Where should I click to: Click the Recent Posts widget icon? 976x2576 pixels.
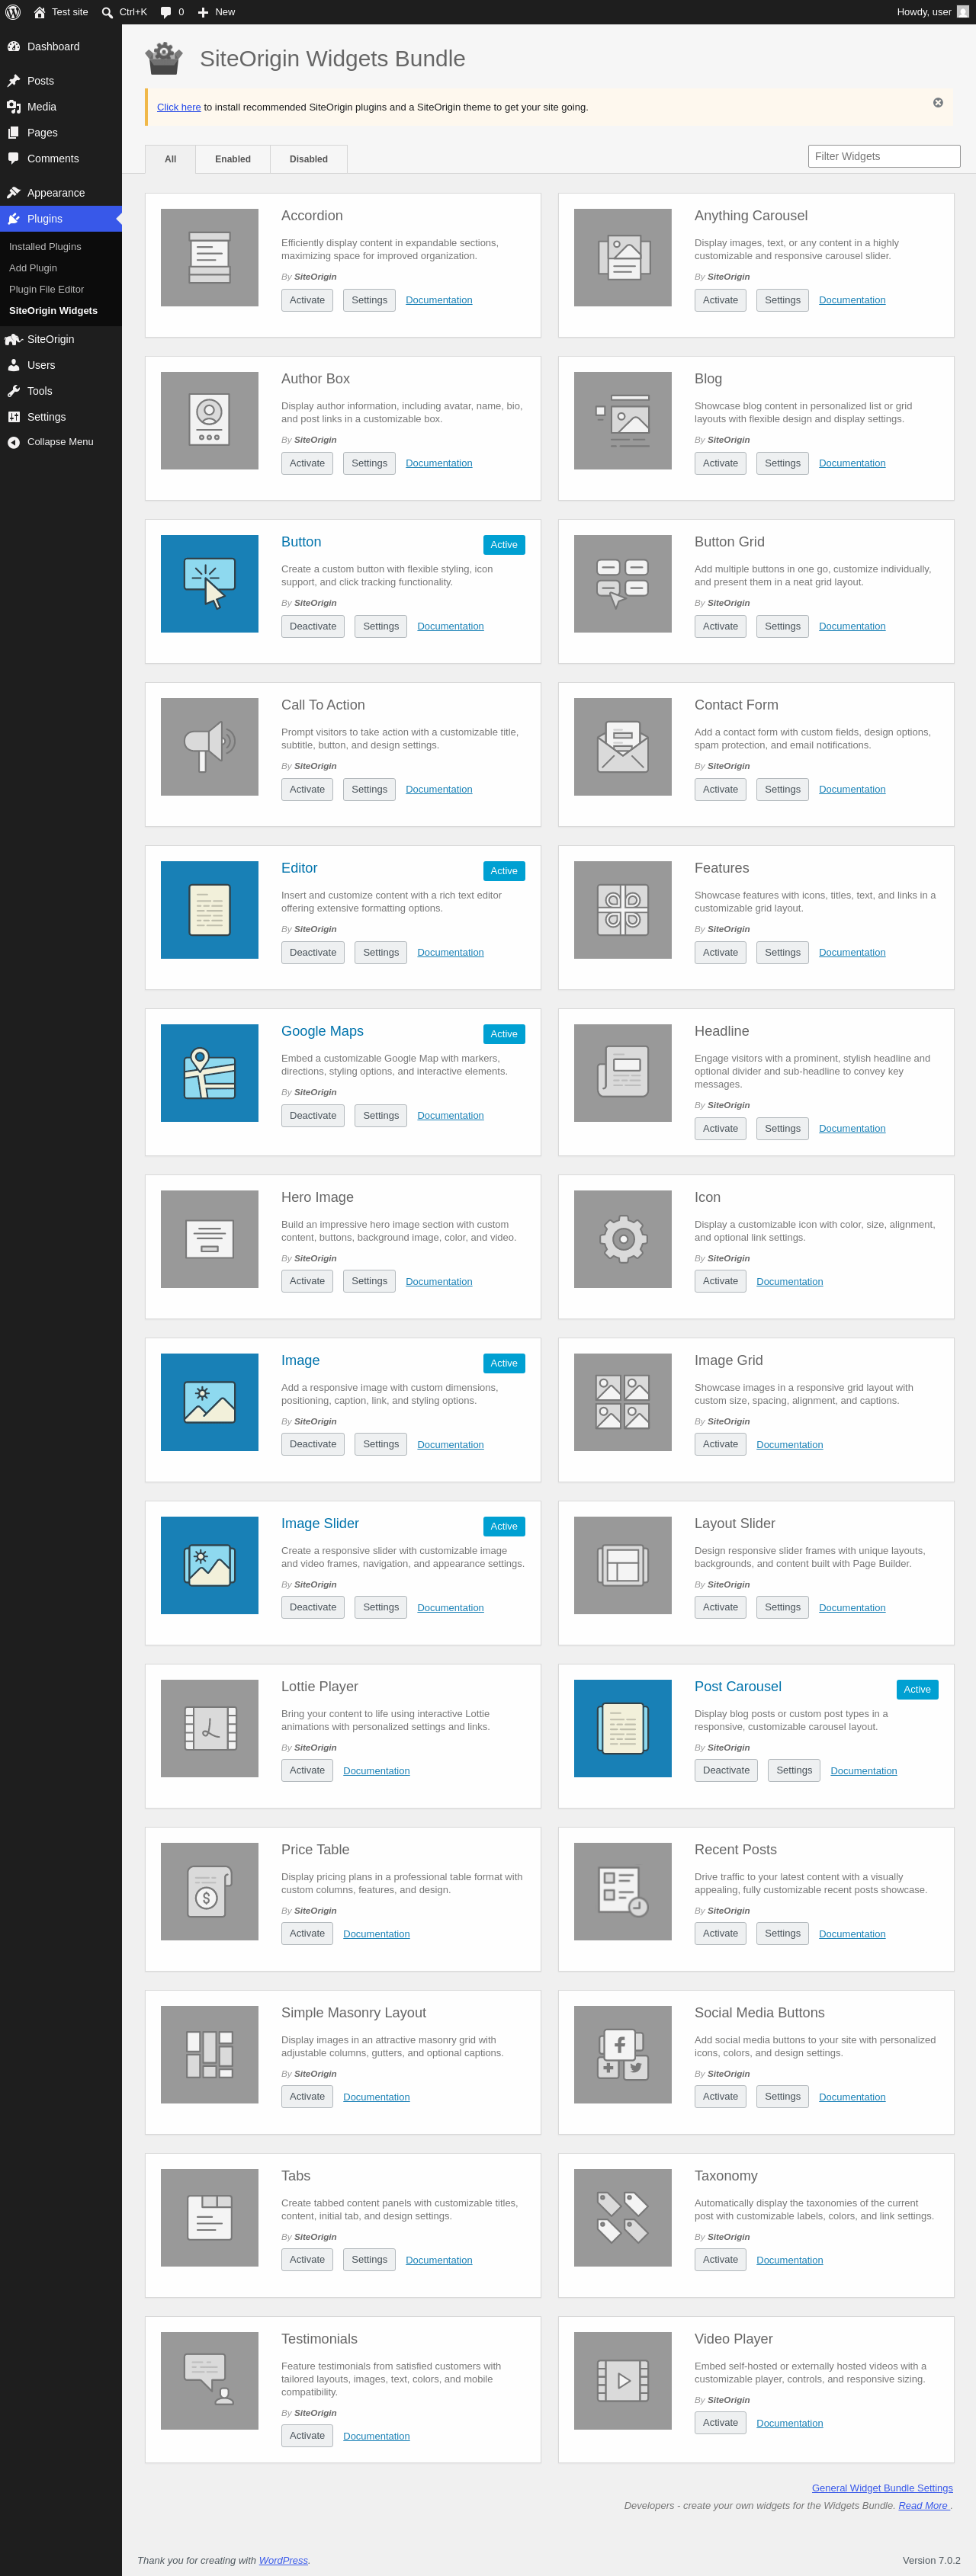point(622,1890)
